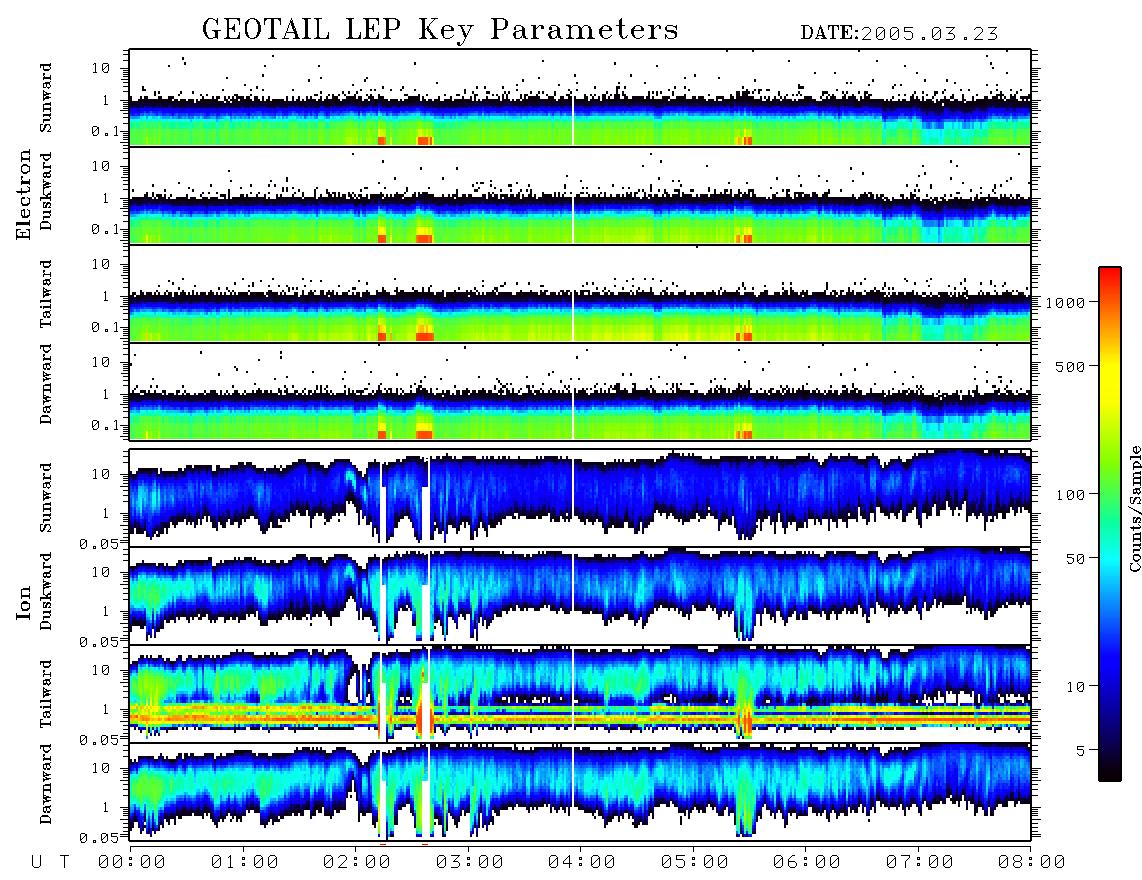Image resolution: width=1142 pixels, height=880 pixels.
Task: Click the Electron "Duskward" panel label
Action: 46,192
